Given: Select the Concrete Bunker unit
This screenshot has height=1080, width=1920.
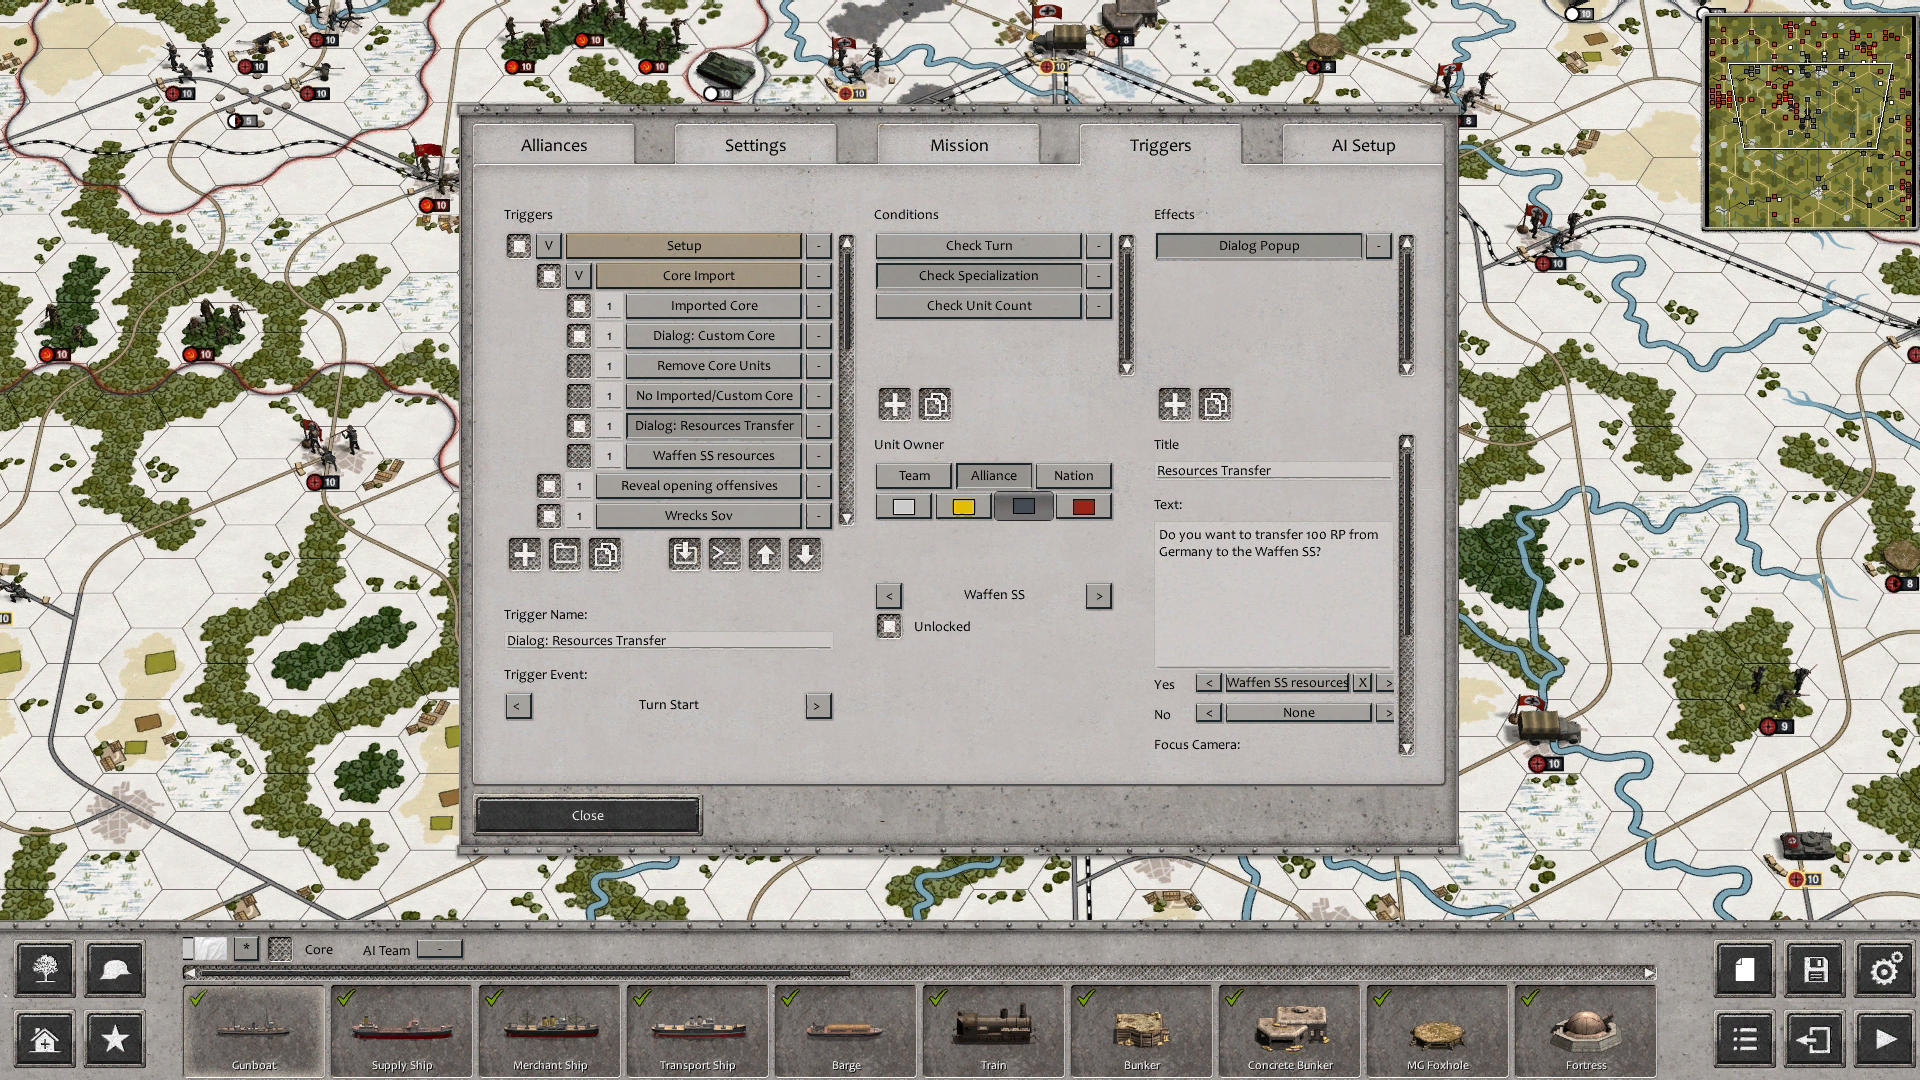Looking at the screenshot, I should [1290, 1030].
